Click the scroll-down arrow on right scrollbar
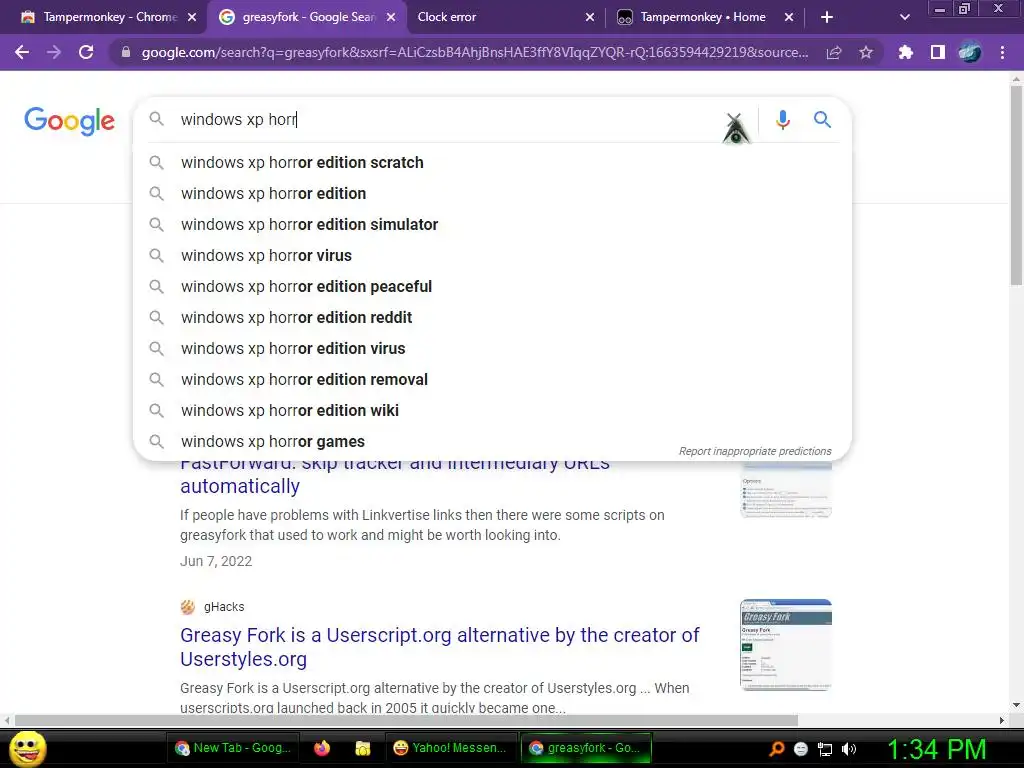 [1016, 705]
